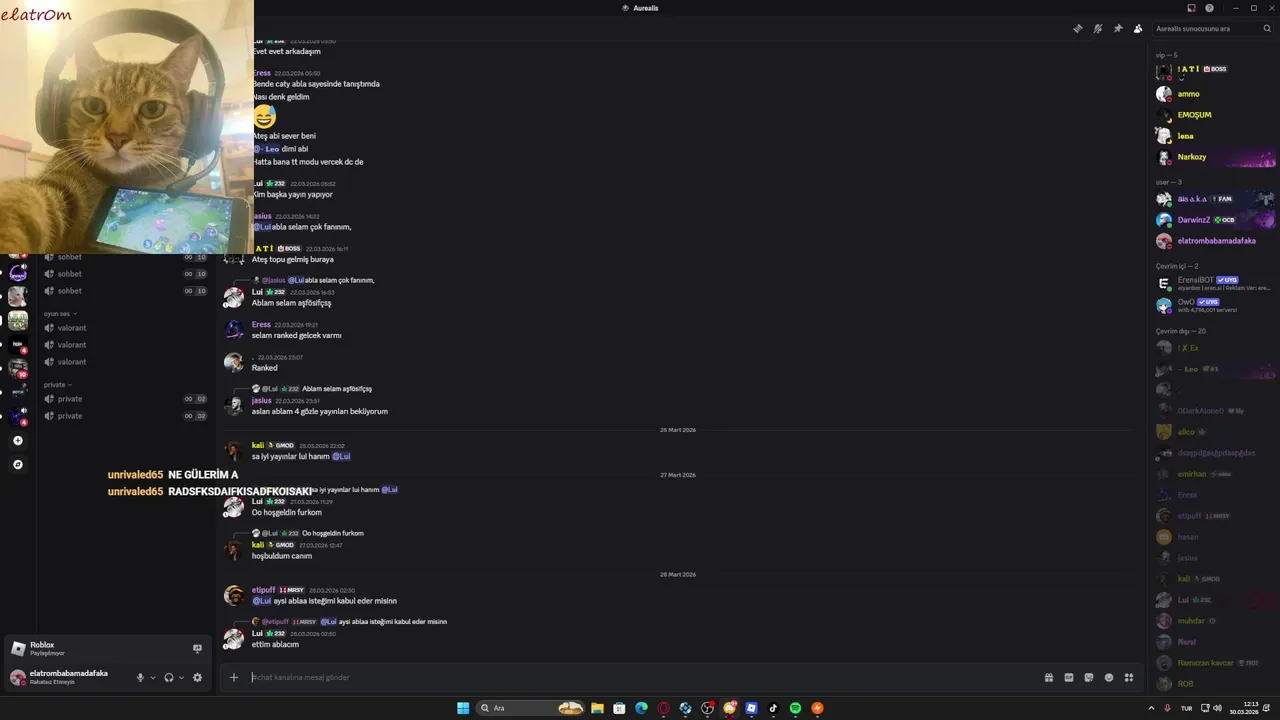This screenshot has width=1280, height=720.
Task: Open offline member 'muhdar' in list
Action: 1215,621
